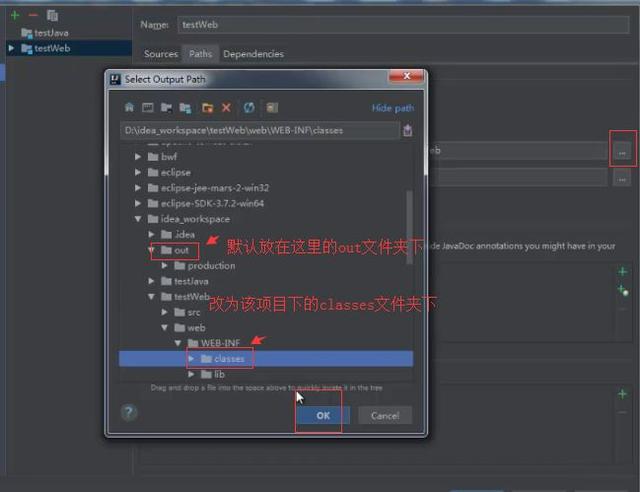640x492 pixels.
Task: Click the module Name field
Action: click(403, 25)
